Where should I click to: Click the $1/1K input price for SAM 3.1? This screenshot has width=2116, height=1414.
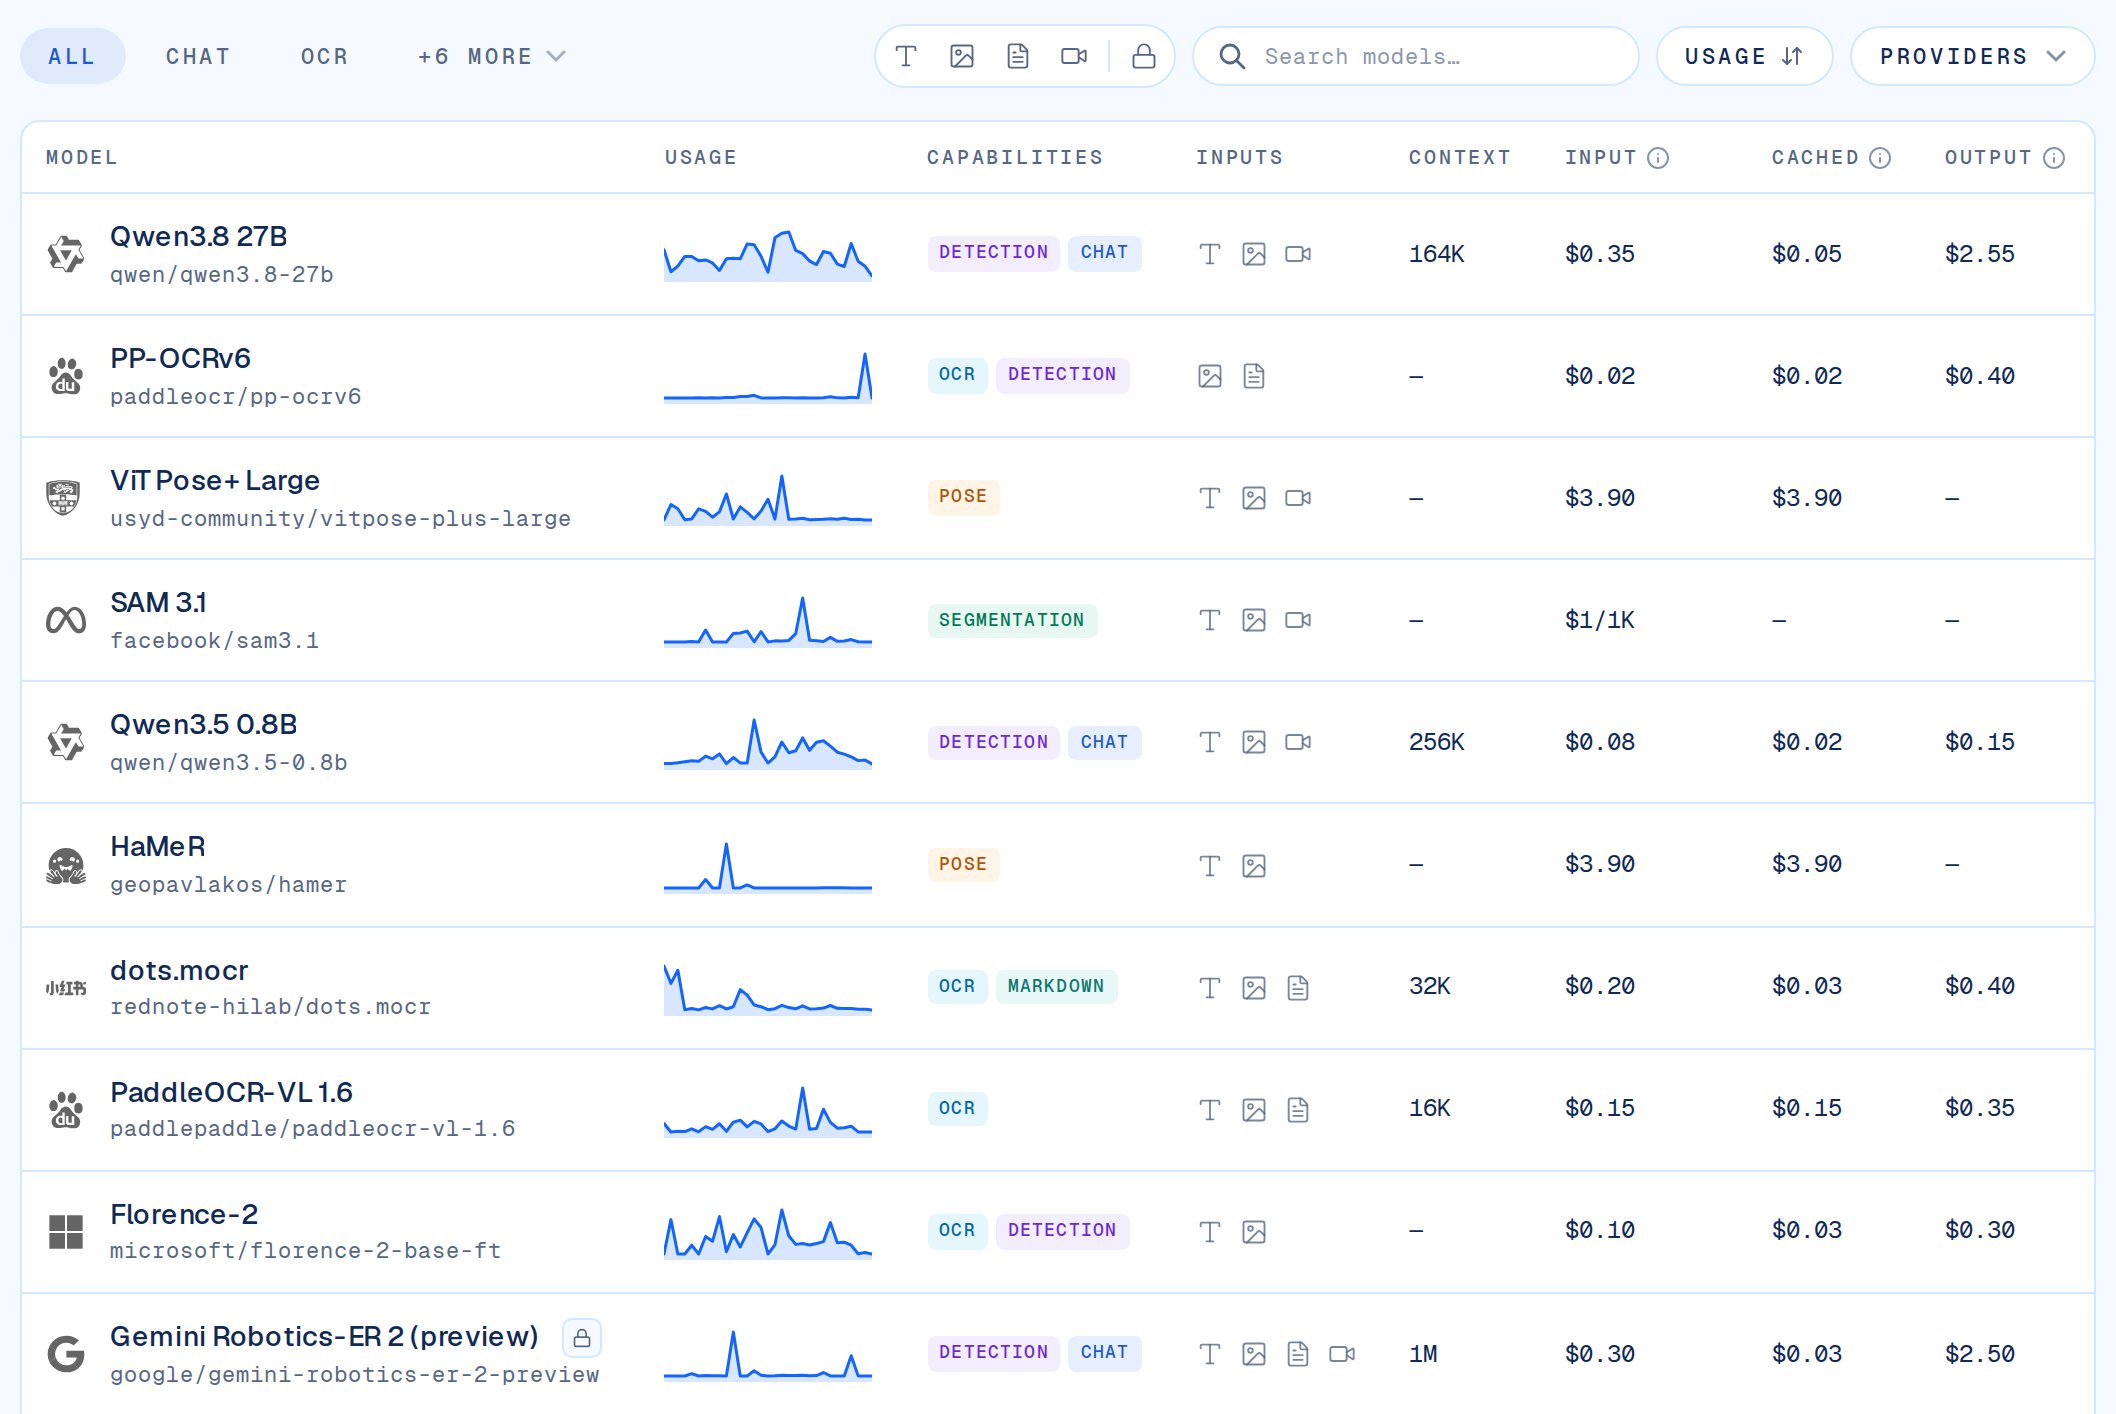click(1600, 620)
